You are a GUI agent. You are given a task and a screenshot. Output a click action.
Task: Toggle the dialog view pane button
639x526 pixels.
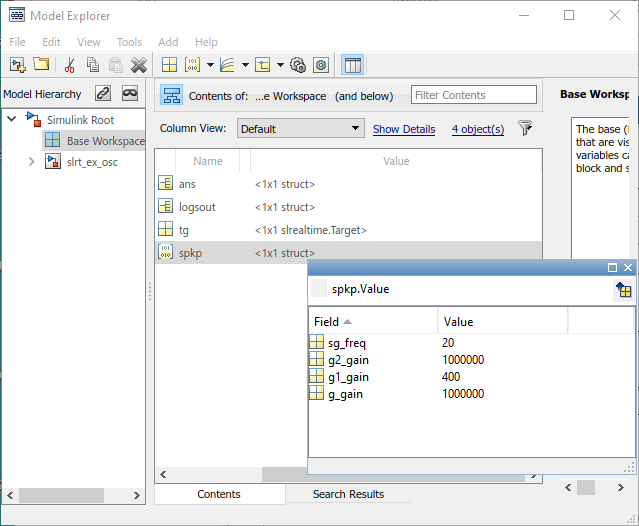(352, 65)
